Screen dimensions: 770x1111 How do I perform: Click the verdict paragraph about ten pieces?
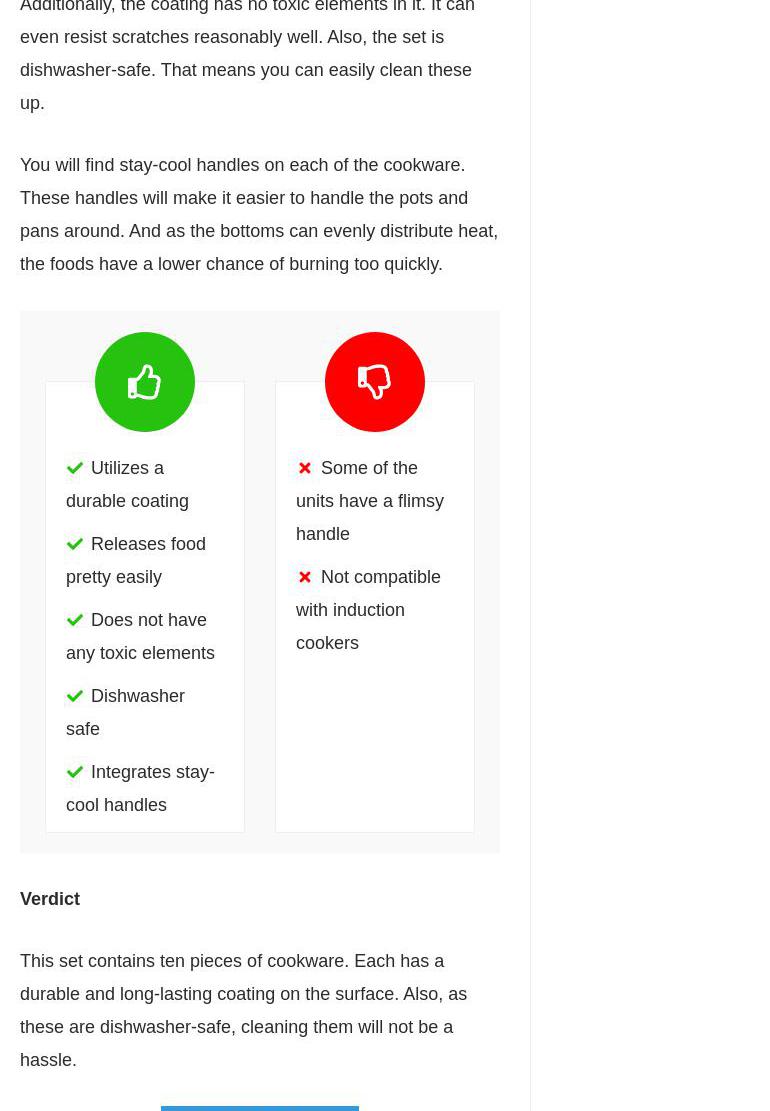pos(243,1010)
